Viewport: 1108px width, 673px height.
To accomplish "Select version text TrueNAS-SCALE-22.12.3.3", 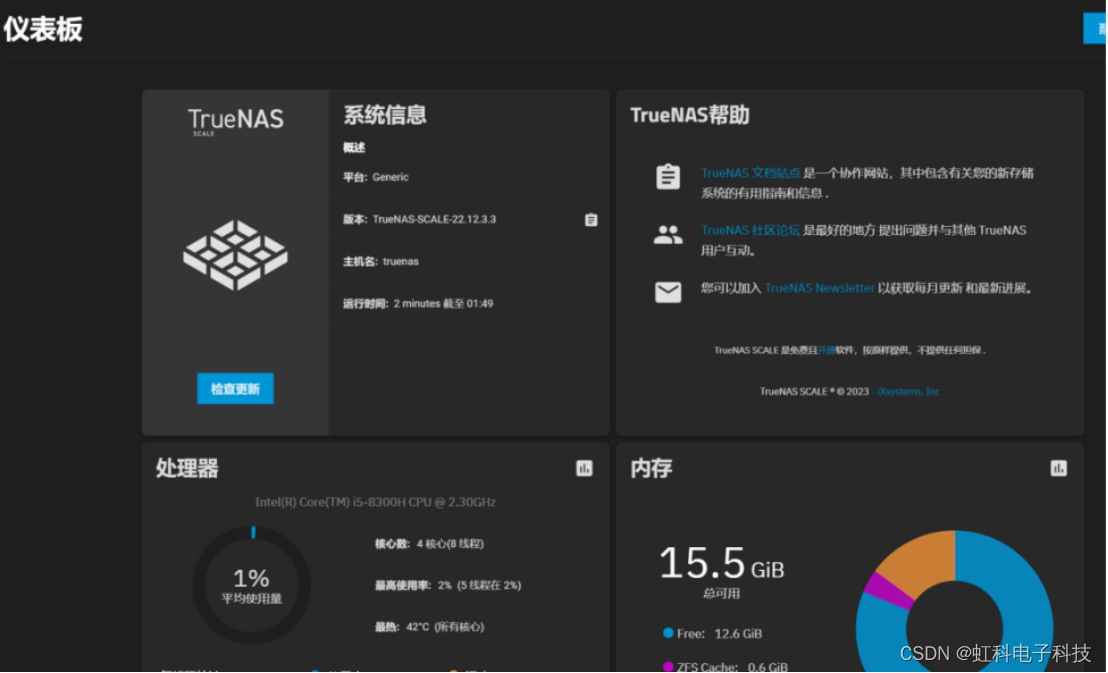I will (434, 220).
